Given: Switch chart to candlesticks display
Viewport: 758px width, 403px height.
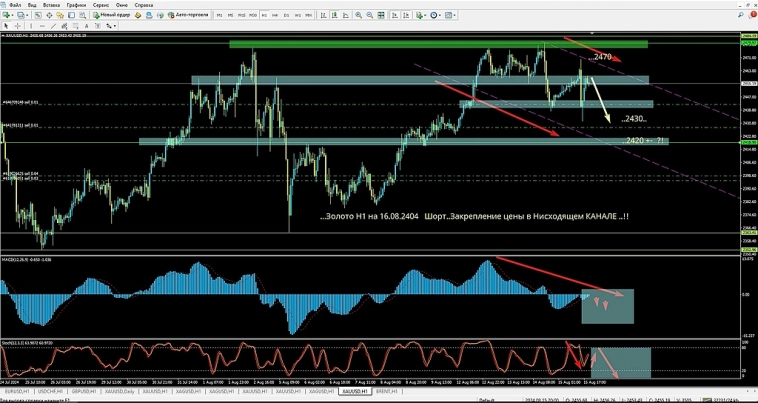Looking at the screenshot, I should click(333, 15).
